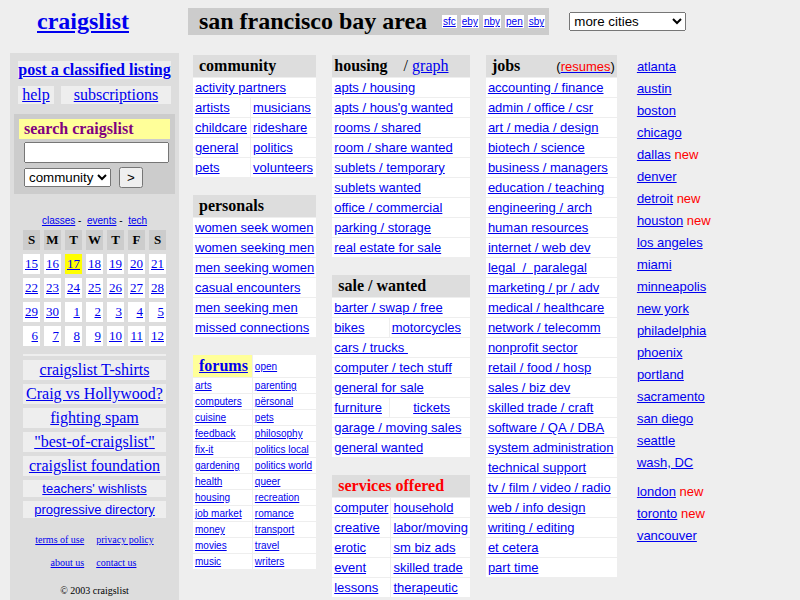
Task: Open accounting / finance jobs
Action: (x=545, y=88)
